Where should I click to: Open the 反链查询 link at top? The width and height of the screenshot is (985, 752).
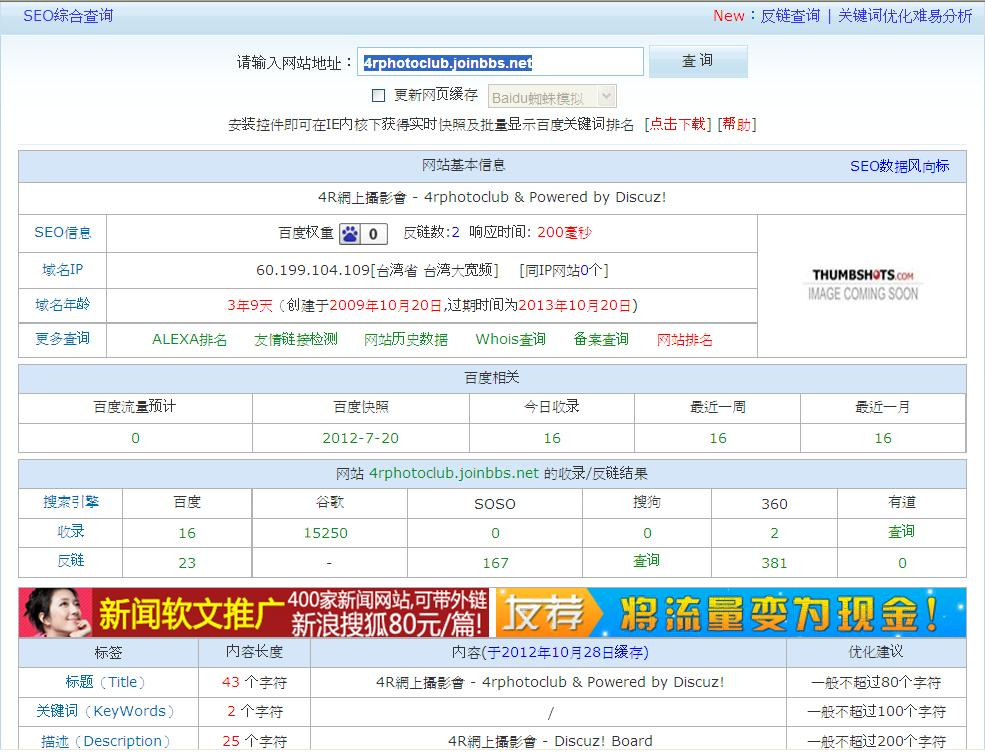point(790,16)
